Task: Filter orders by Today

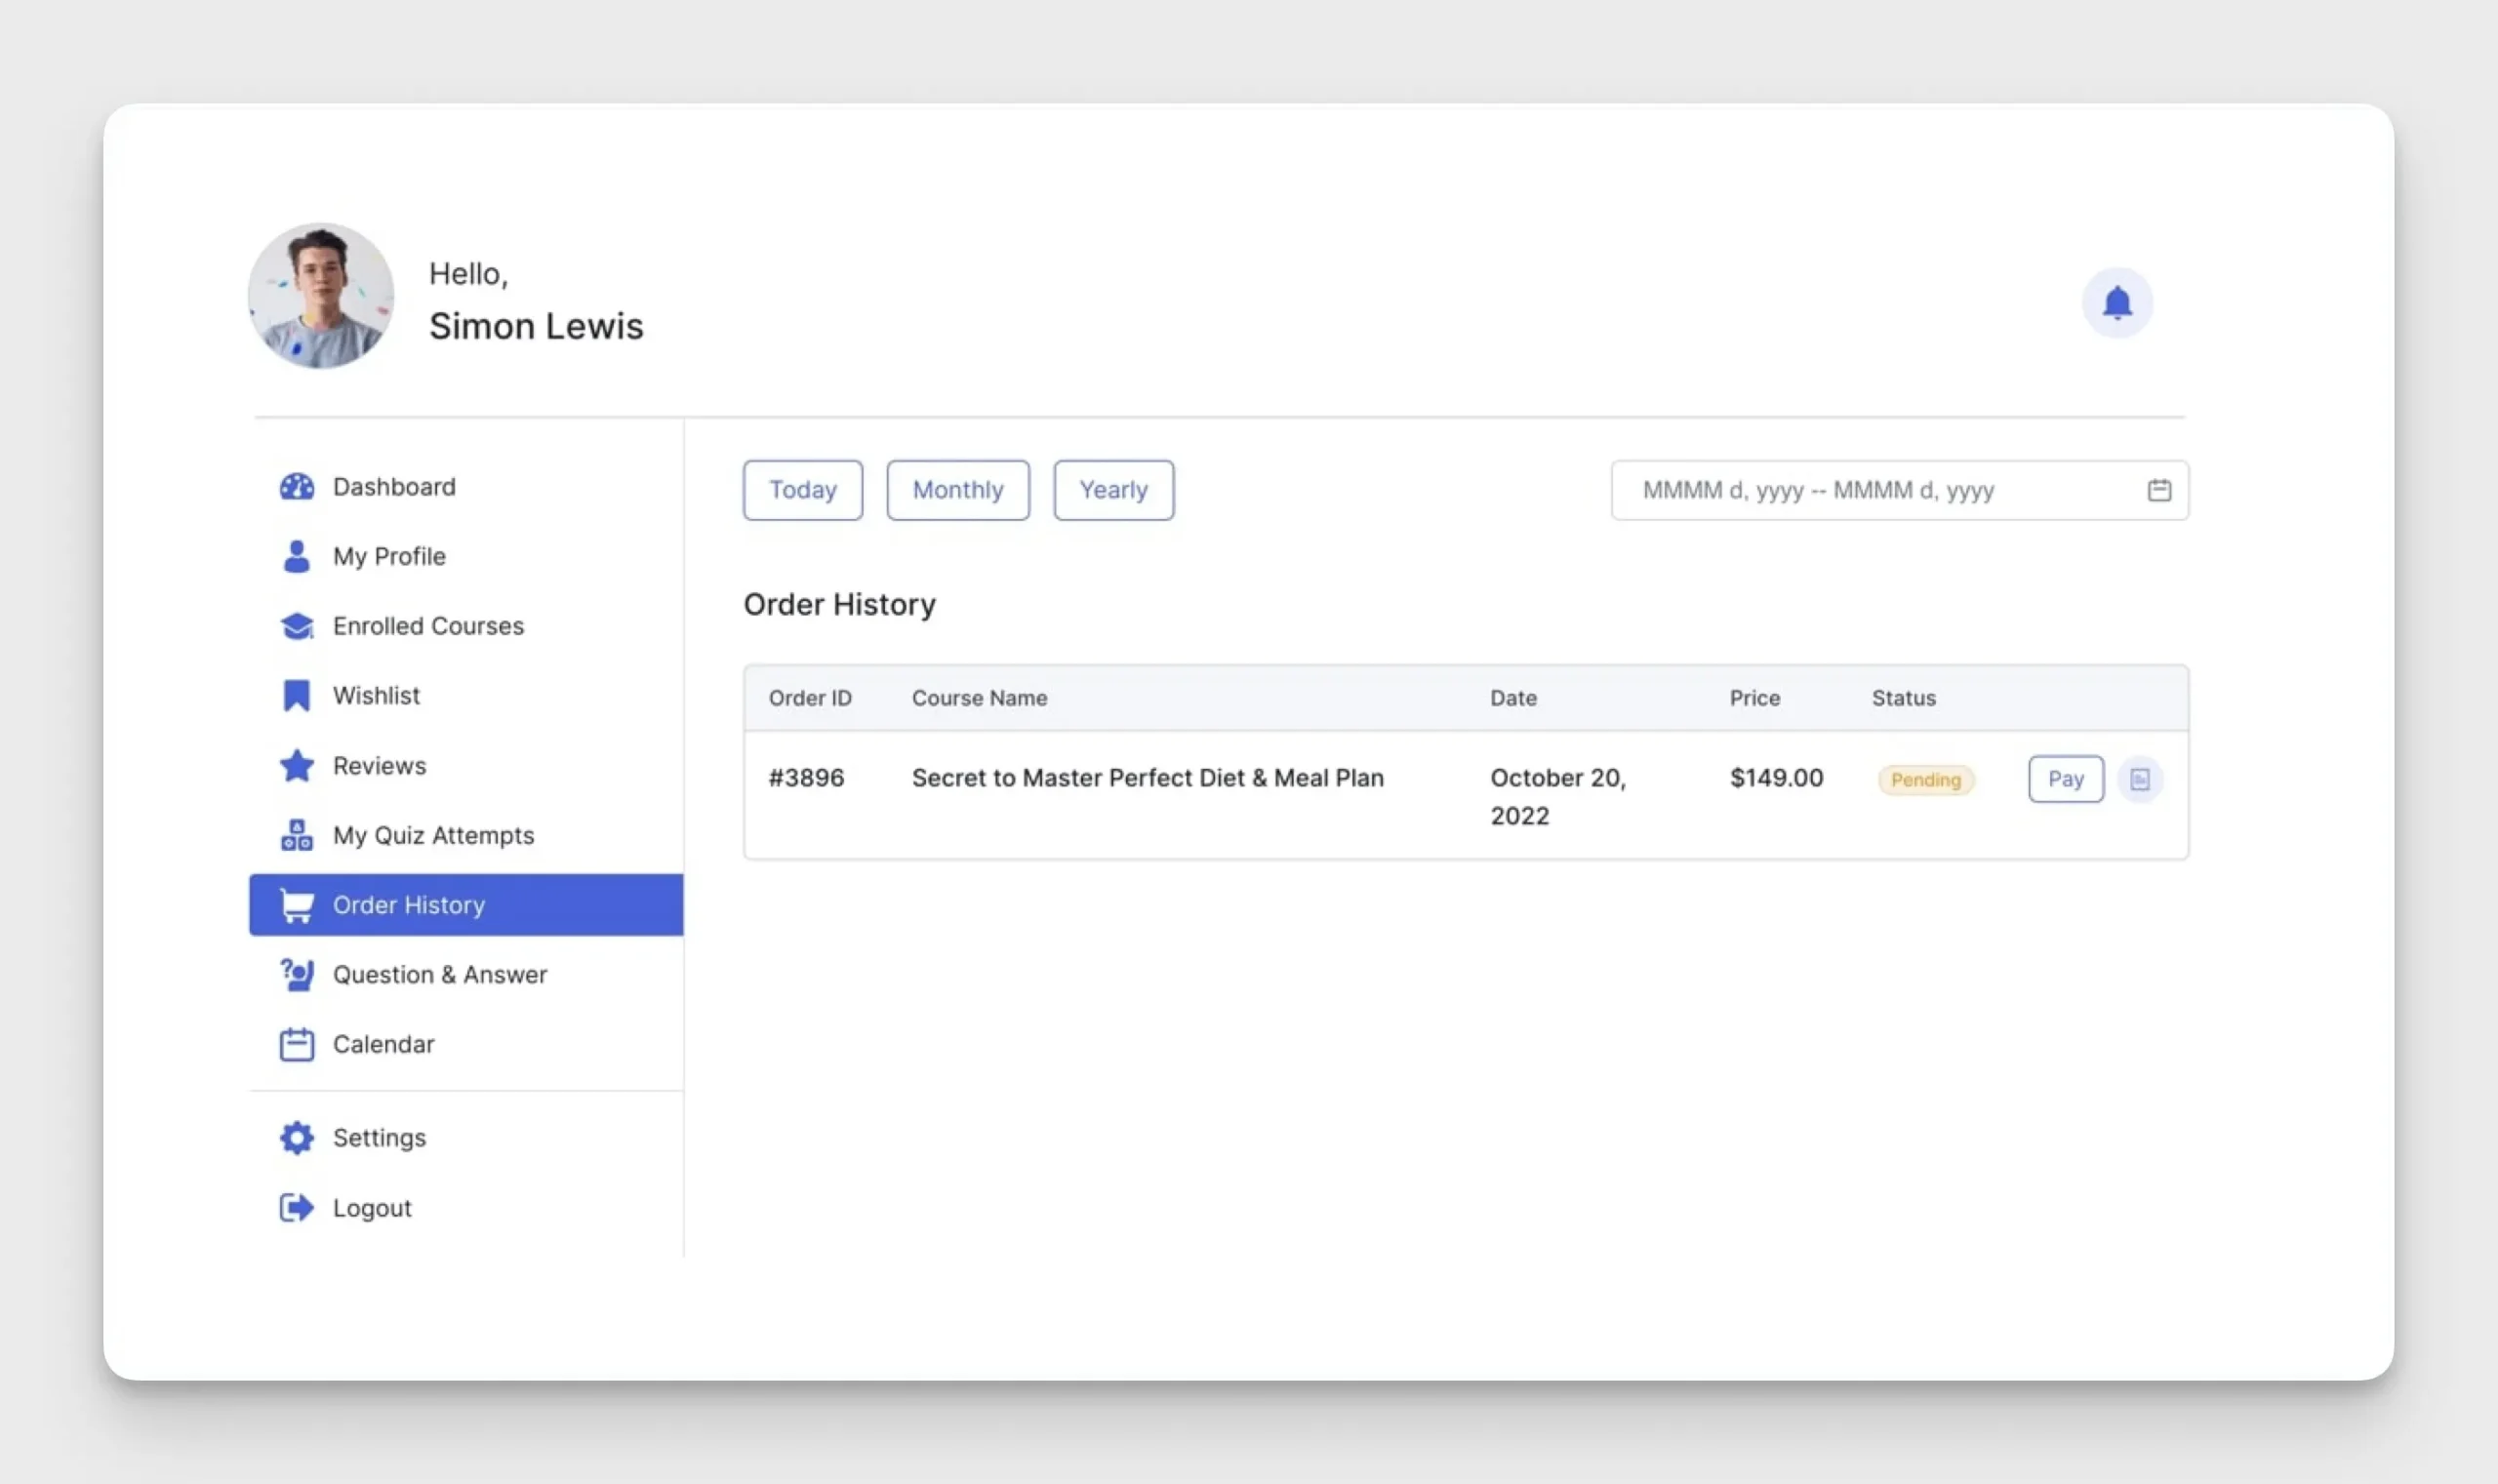Action: (803, 490)
